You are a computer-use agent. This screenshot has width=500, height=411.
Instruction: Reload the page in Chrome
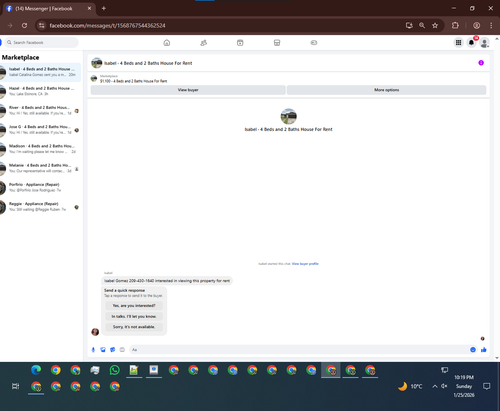(x=24, y=26)
